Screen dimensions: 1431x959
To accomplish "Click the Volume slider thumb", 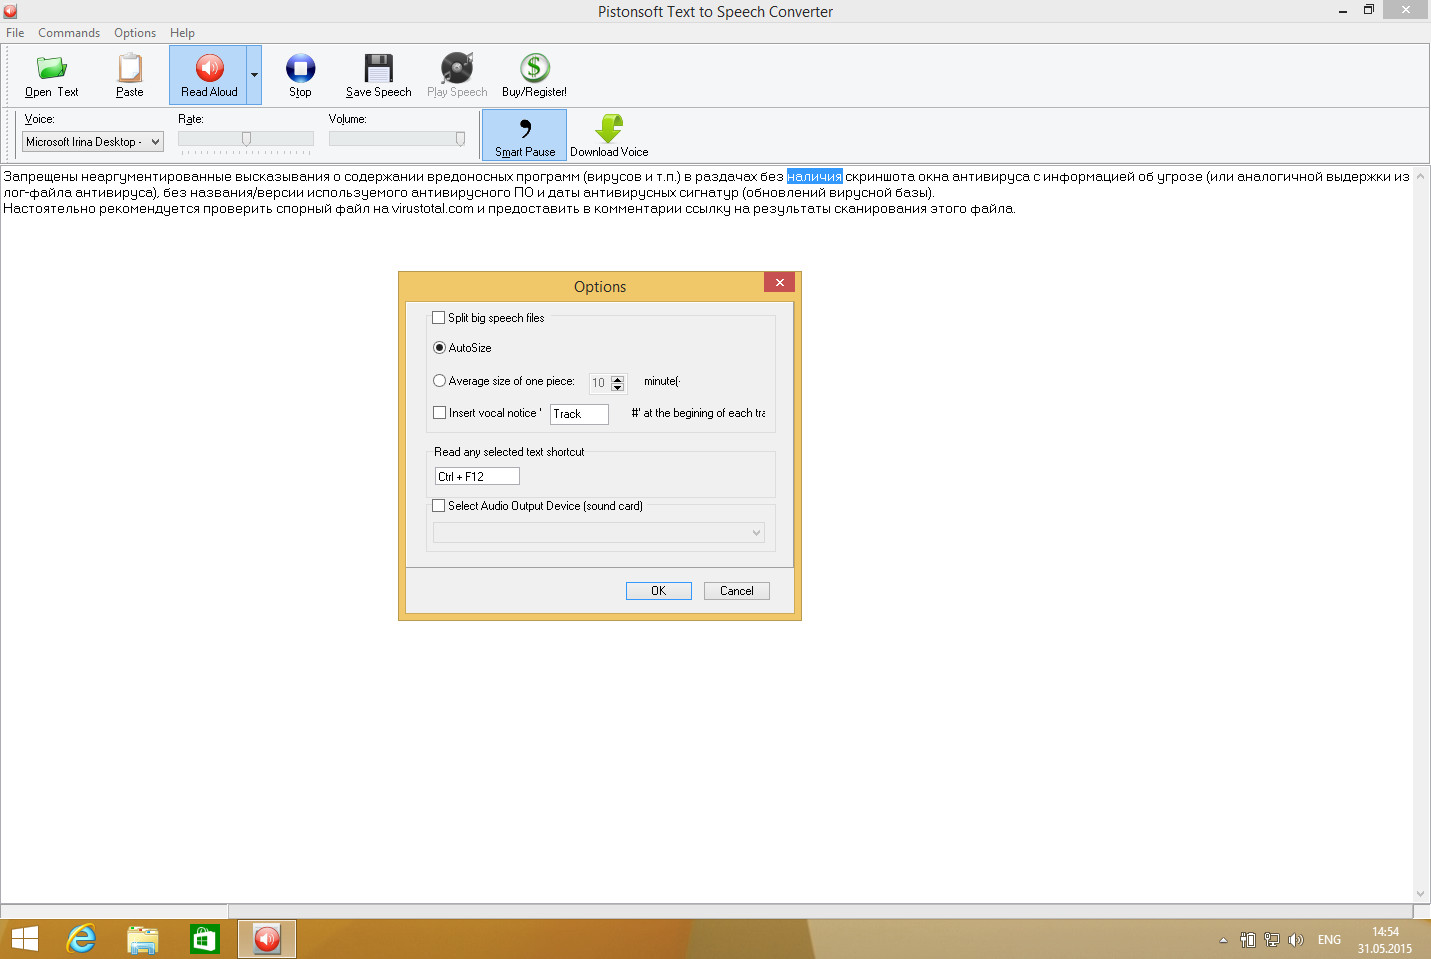I will coord(460,139).
